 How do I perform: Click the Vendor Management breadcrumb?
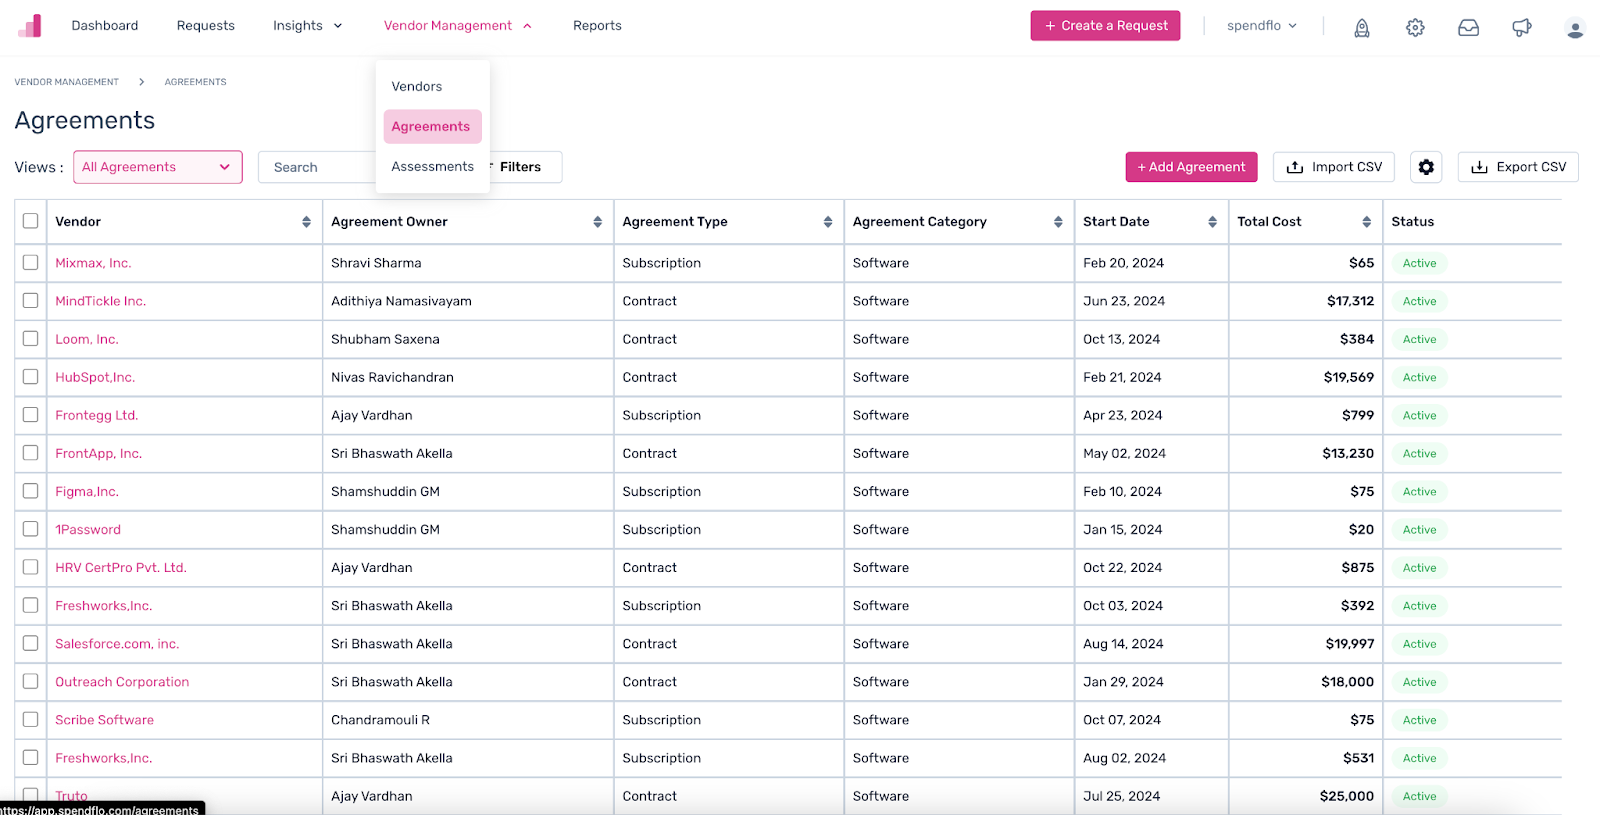(67, 82)
